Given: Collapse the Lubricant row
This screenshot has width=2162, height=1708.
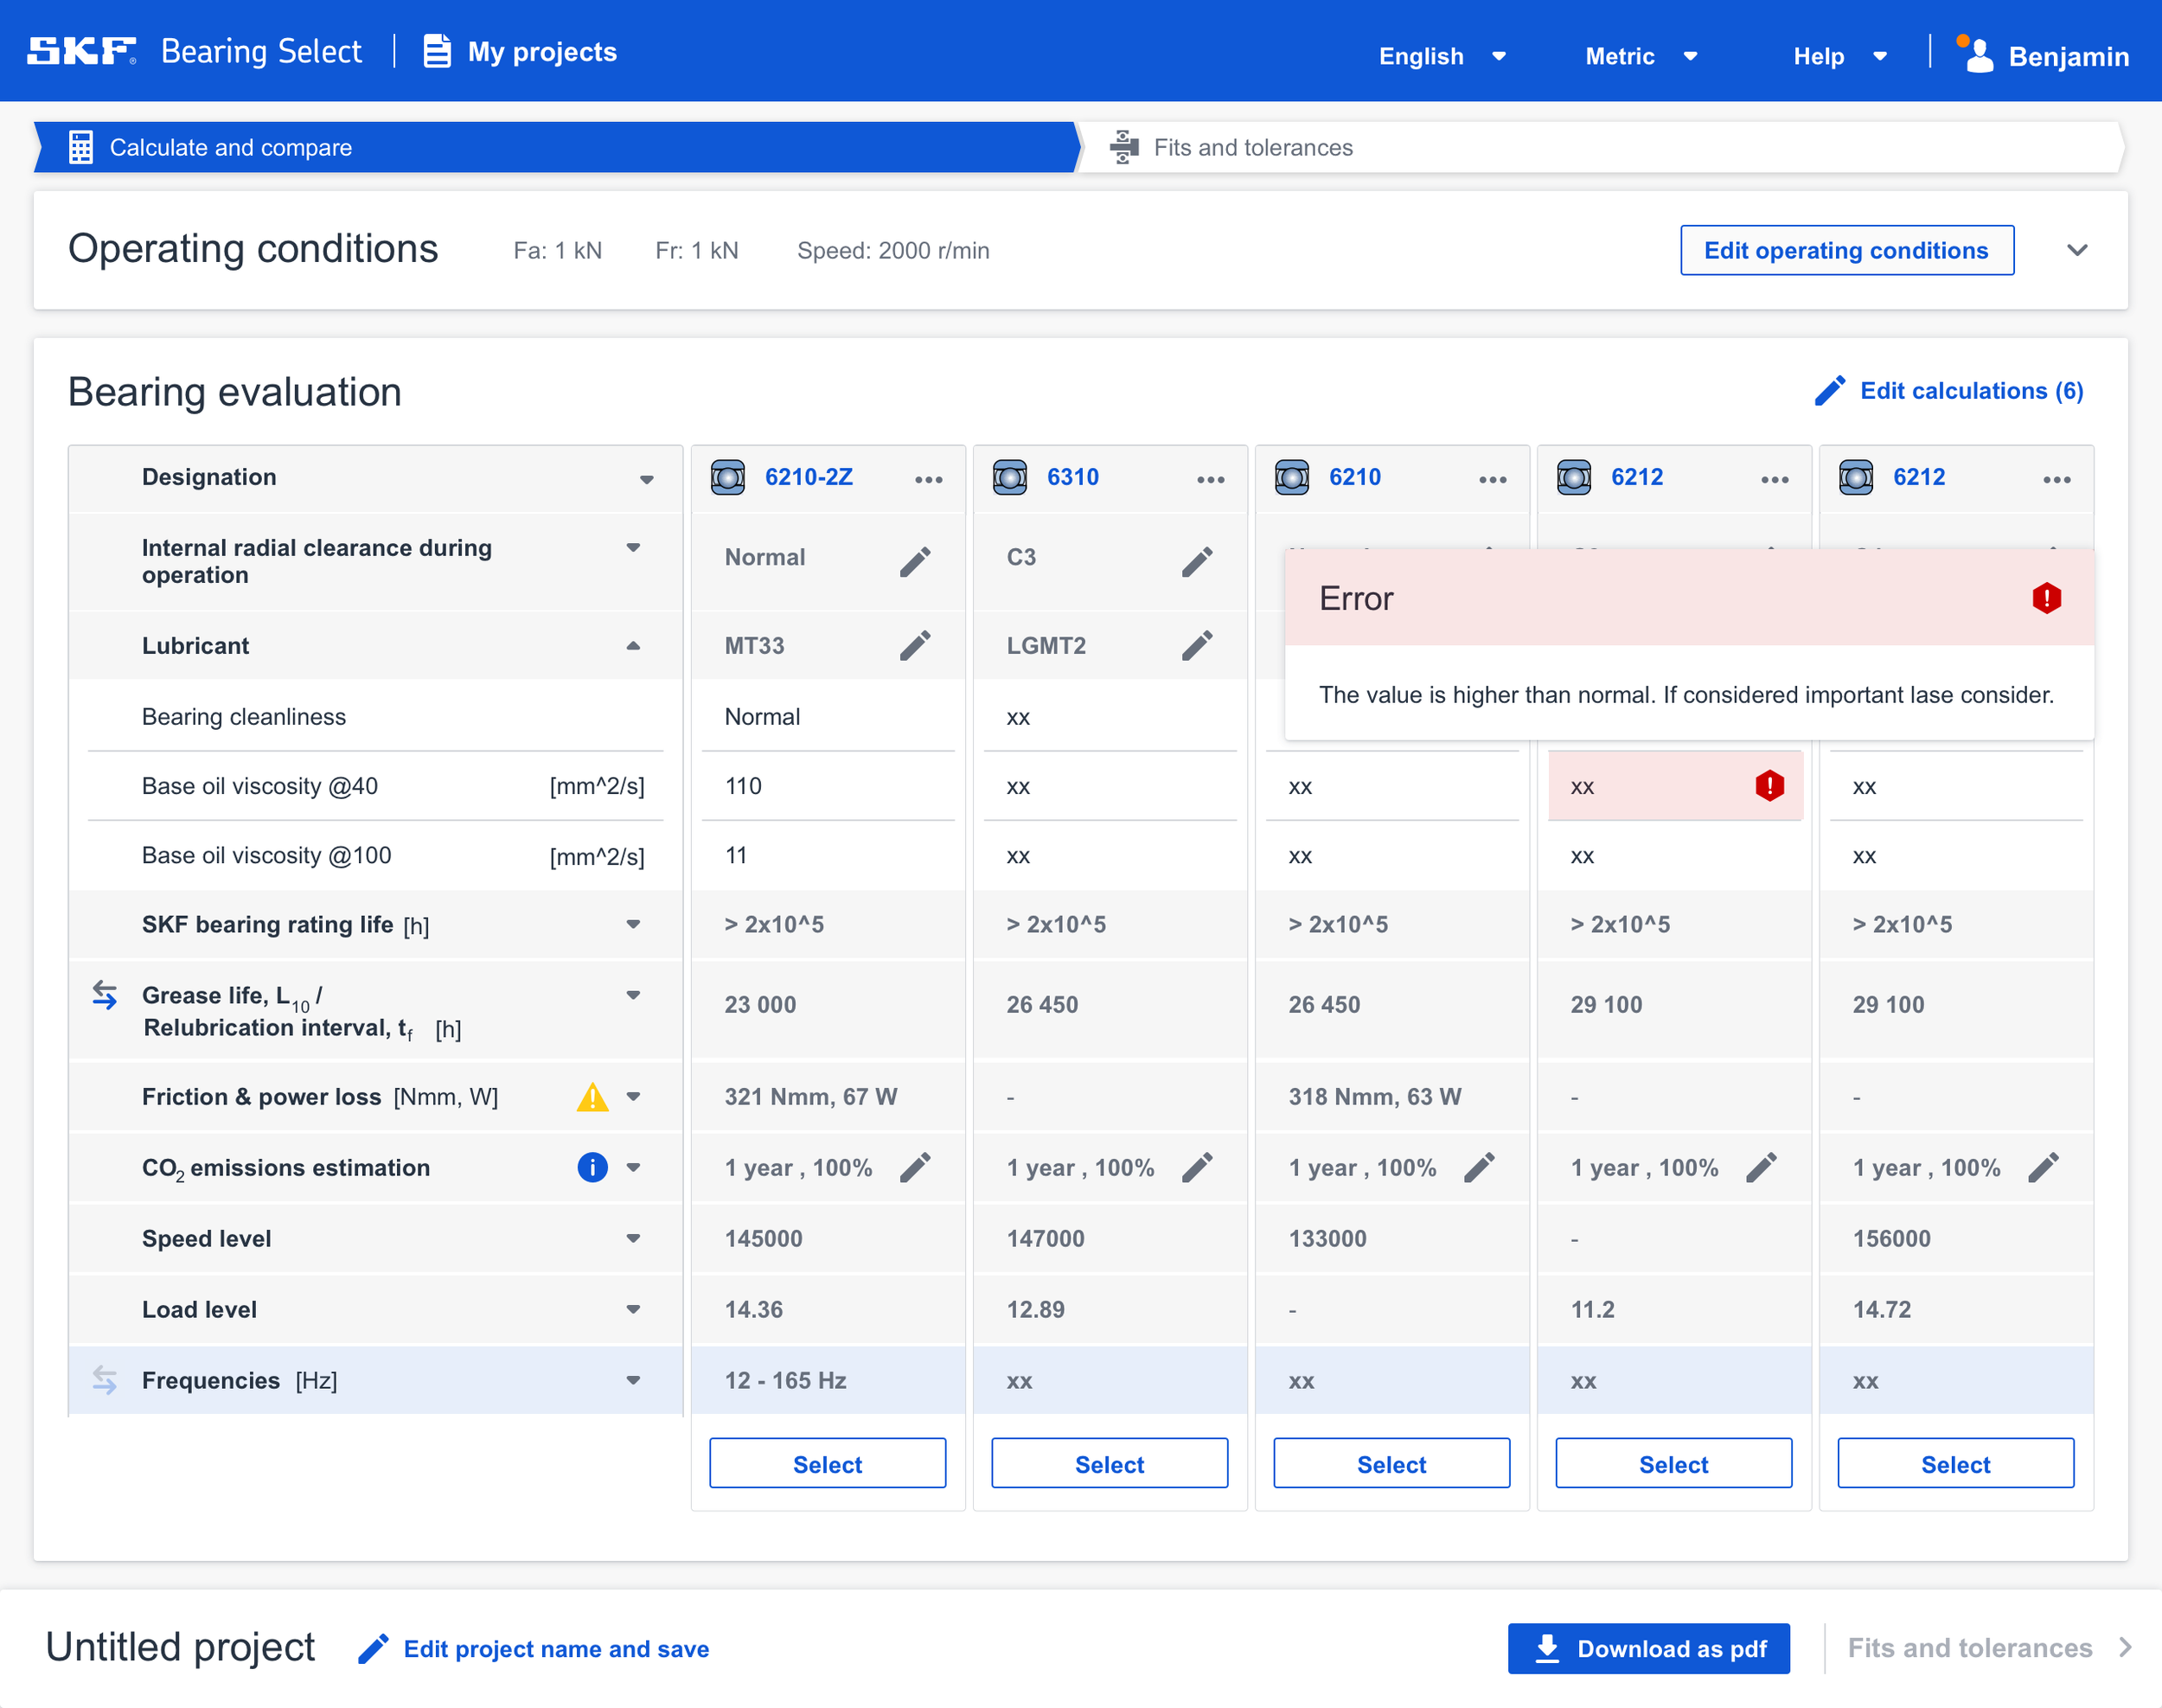Looking at the screenshot, I should coord(633,646).
